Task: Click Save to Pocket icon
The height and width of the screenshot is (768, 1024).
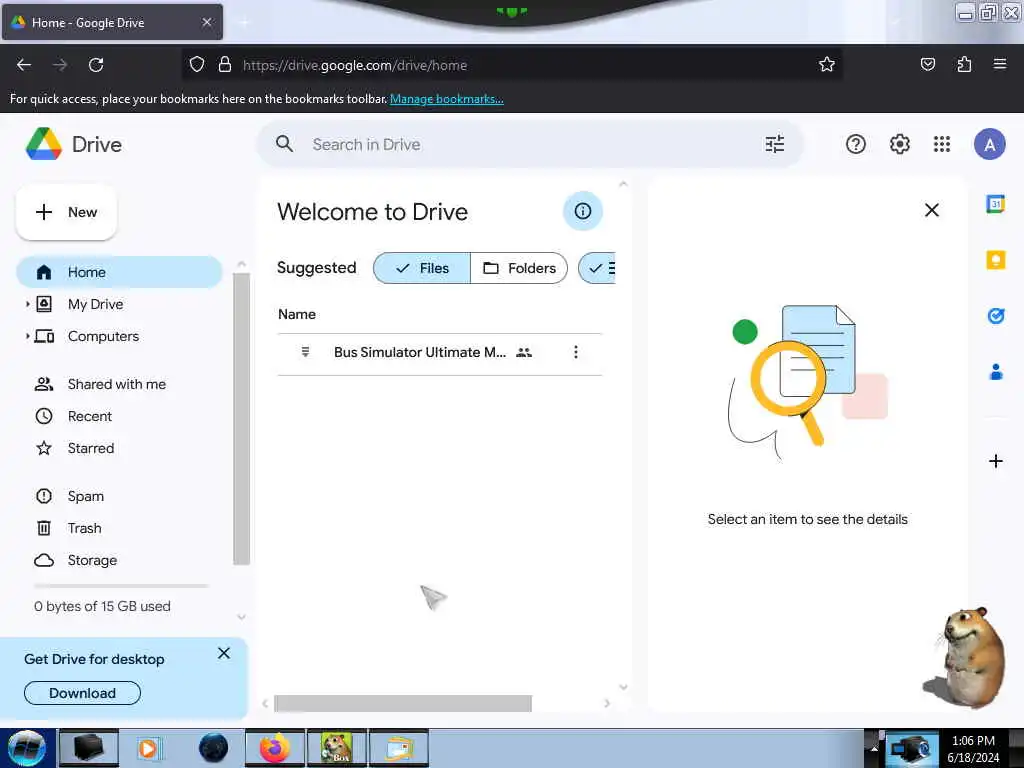Action: point(927,64)
